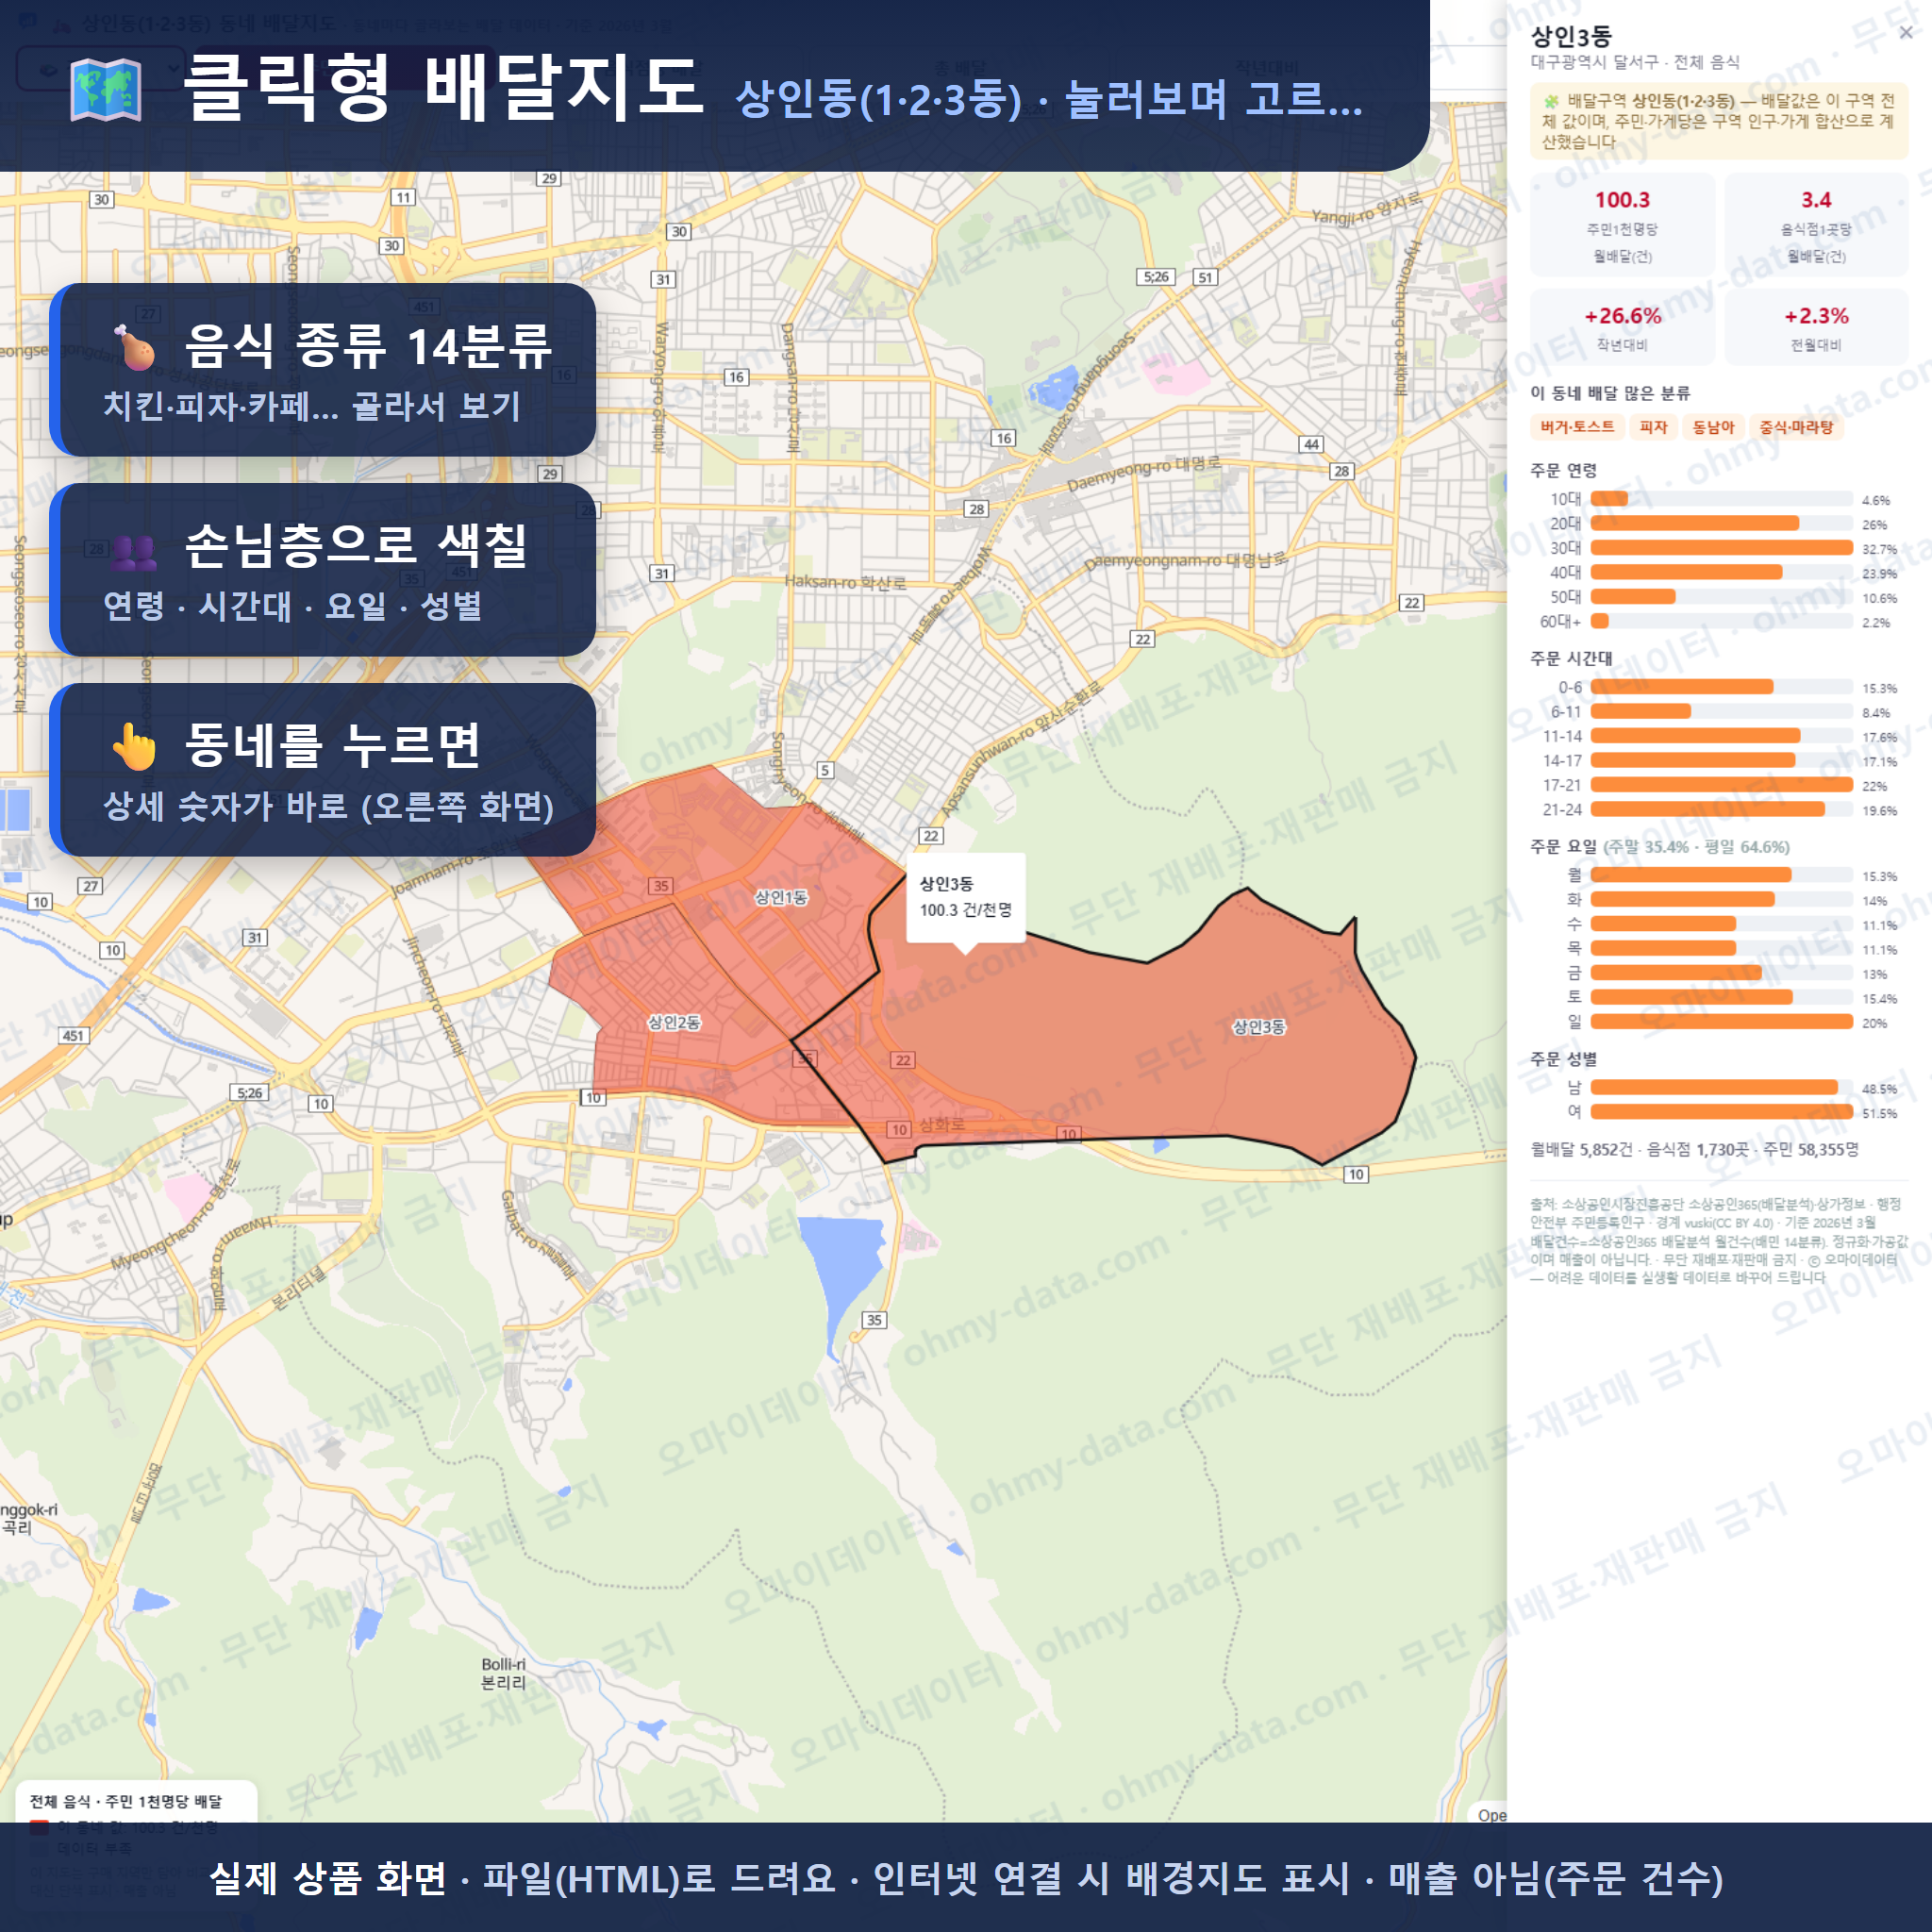Select the 상인1동 region on the map
This screenshot has width=1932, height=1932.
781,897
